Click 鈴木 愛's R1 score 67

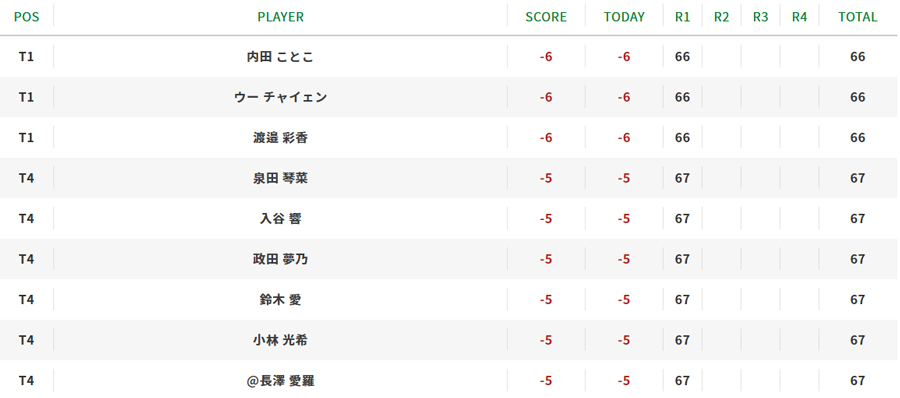pos(682,300)
